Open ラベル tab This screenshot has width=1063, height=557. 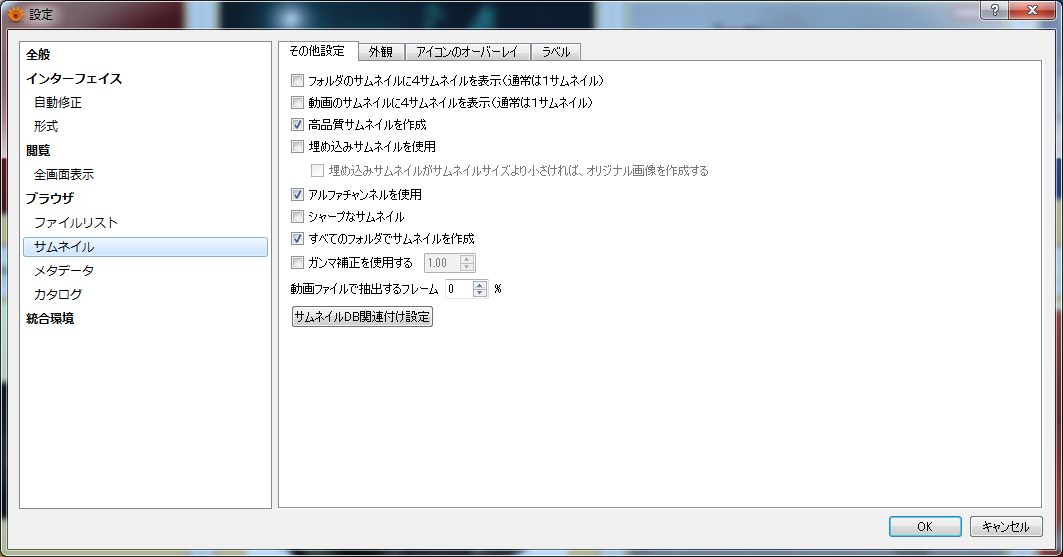tap(556, 52)
